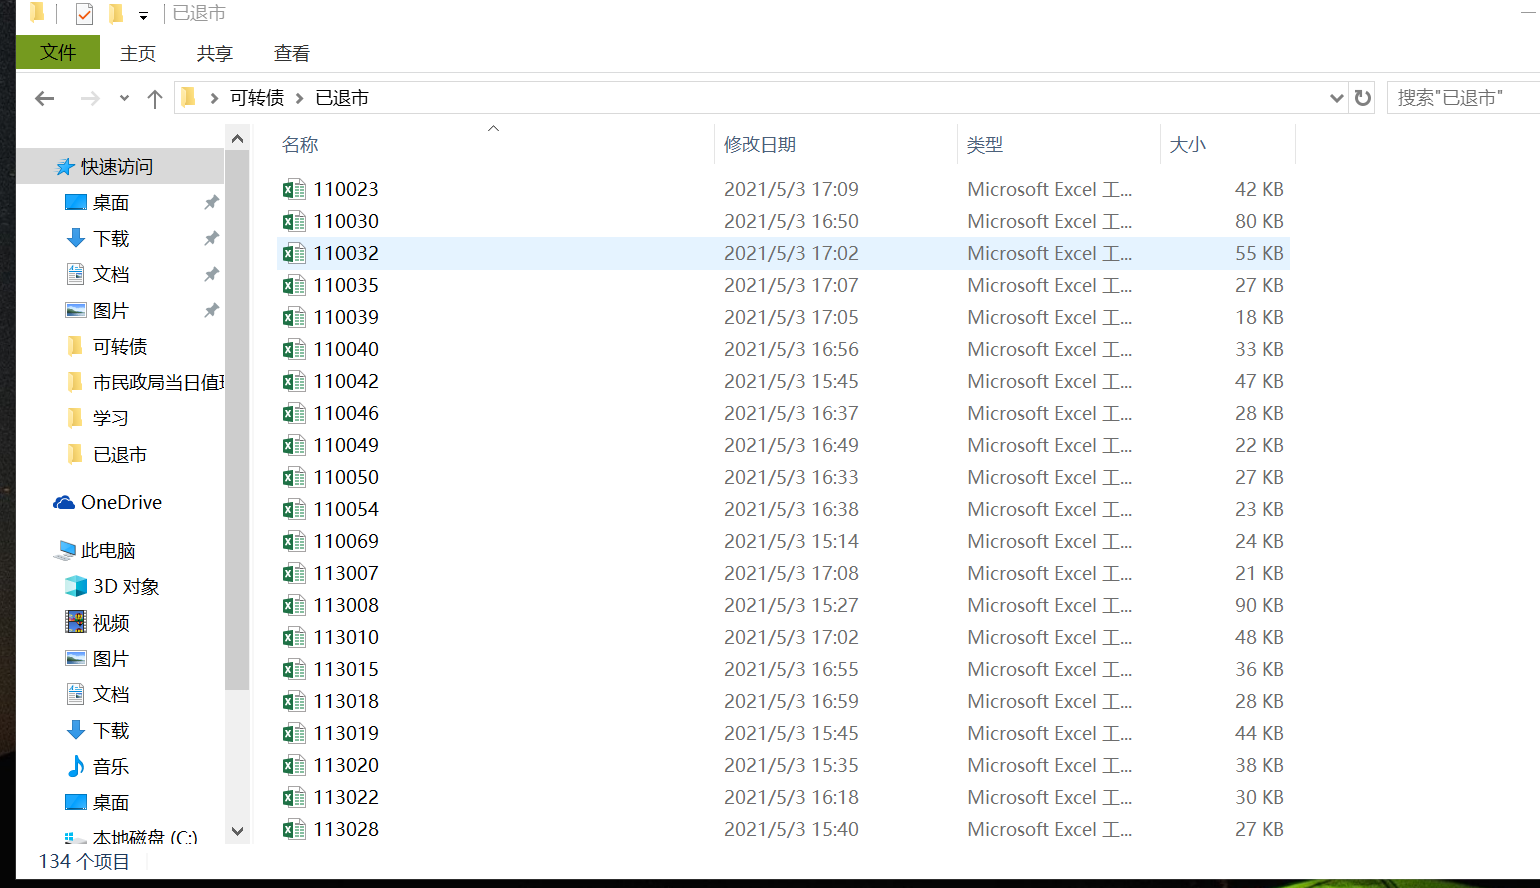Select the file named 113022
This screenshot has width=1540, height=888.
(x=346, y=797)
